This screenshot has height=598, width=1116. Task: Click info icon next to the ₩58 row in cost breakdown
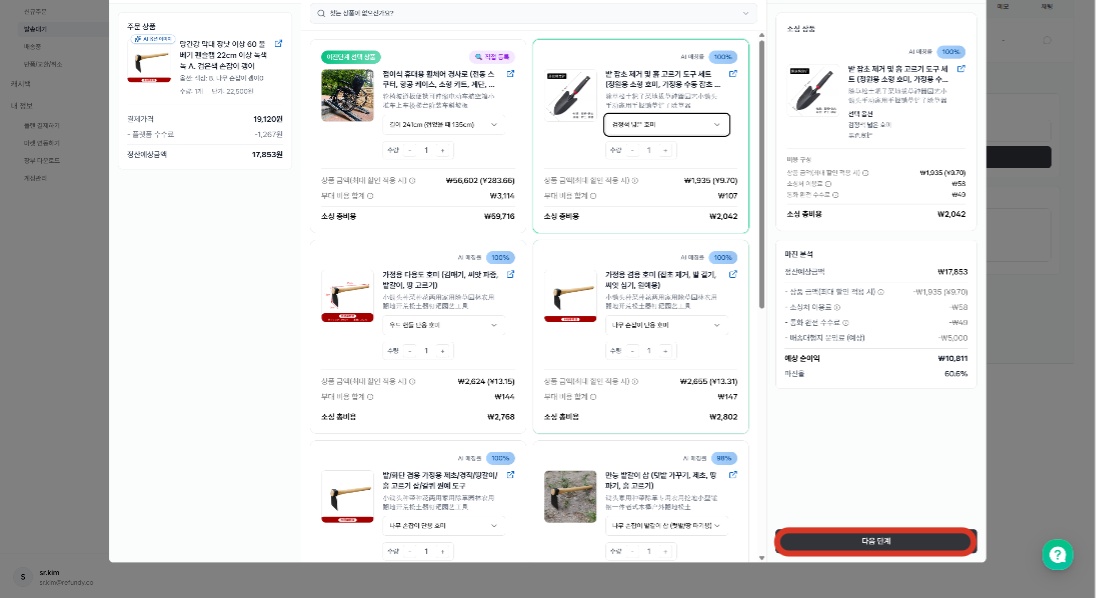(828, 184)
